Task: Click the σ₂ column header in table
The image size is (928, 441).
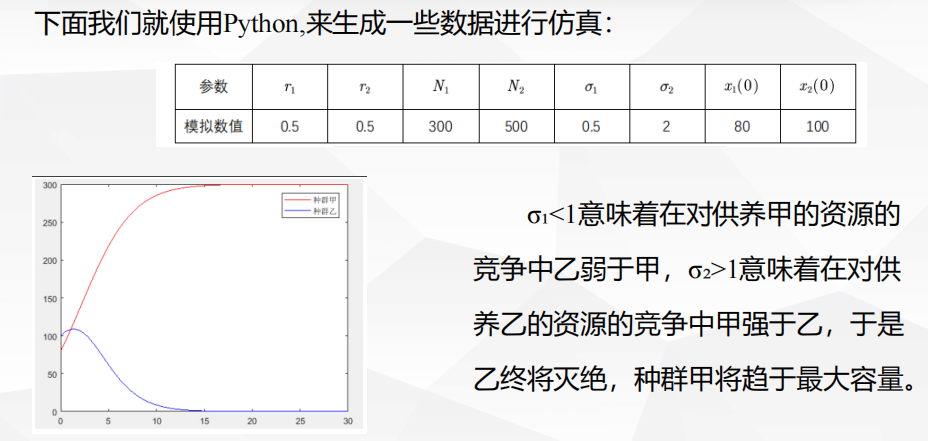Action: [x=667, y=87]
